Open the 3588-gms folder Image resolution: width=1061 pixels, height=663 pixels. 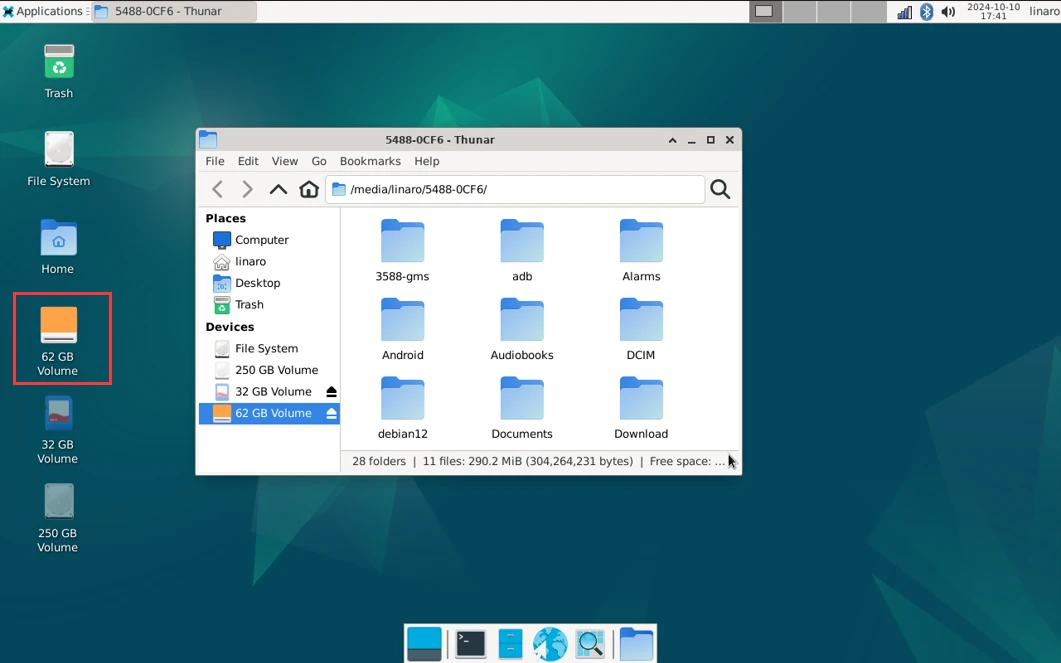coord(403,250)
